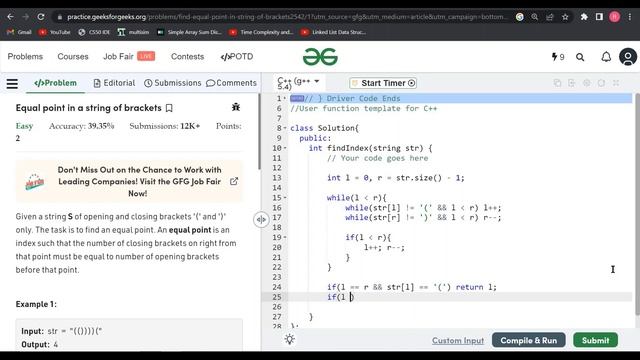Open the Simple Array Sum bookmark
This screenshot has width=640, height=360.
[189, 32]
